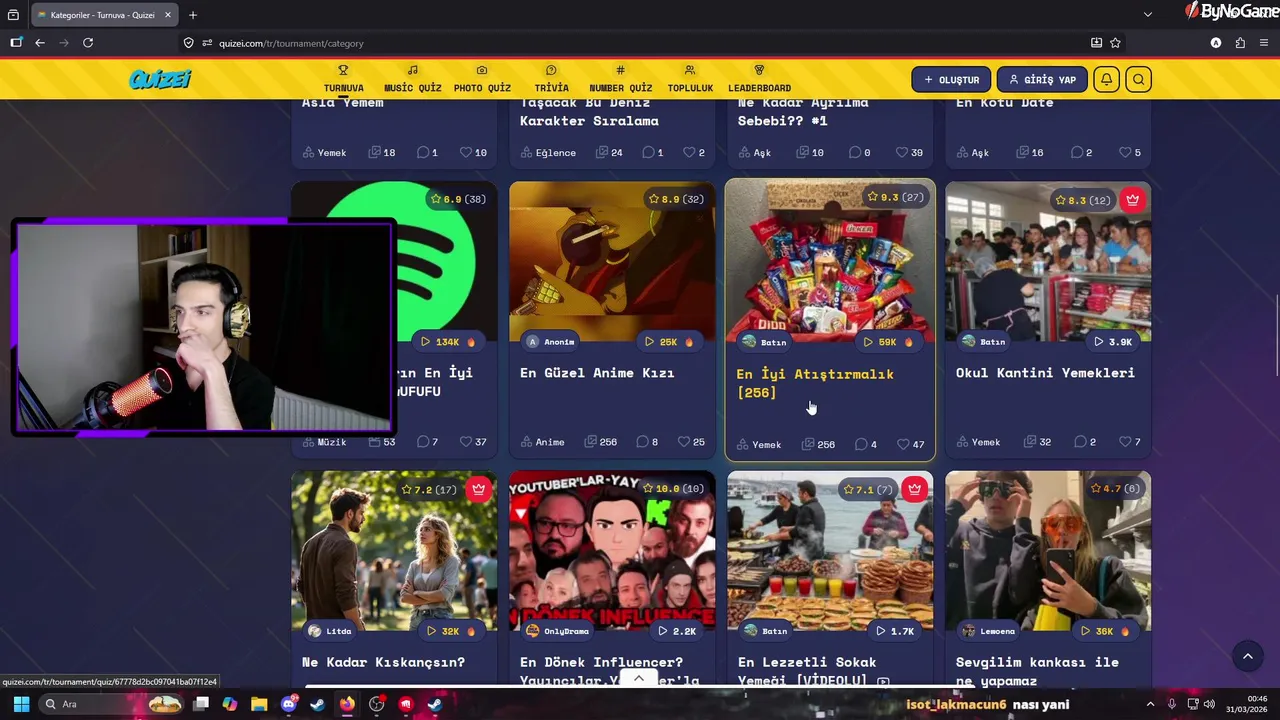Open browser hamburger application menu

pyautogui.click(x=1264, y=43)
